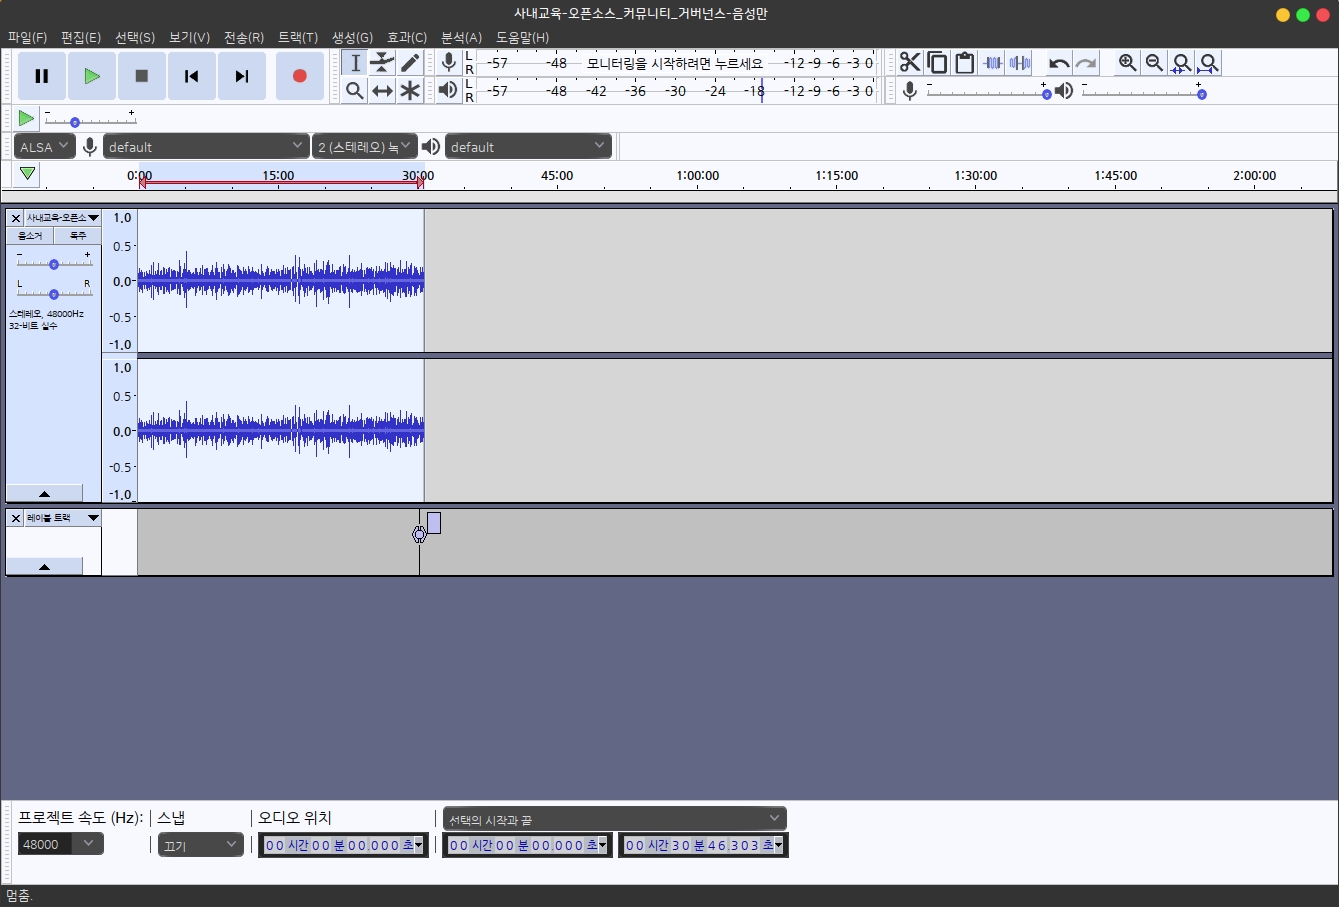1339x907 pixels.
Task: Open the ALSA audio host dropdown
Action: point(45,146)
